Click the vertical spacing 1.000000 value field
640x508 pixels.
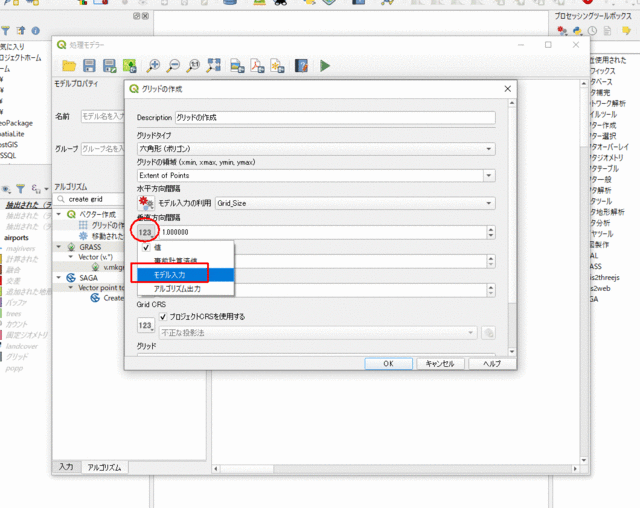pyautogui.click(x=322, y=232)
